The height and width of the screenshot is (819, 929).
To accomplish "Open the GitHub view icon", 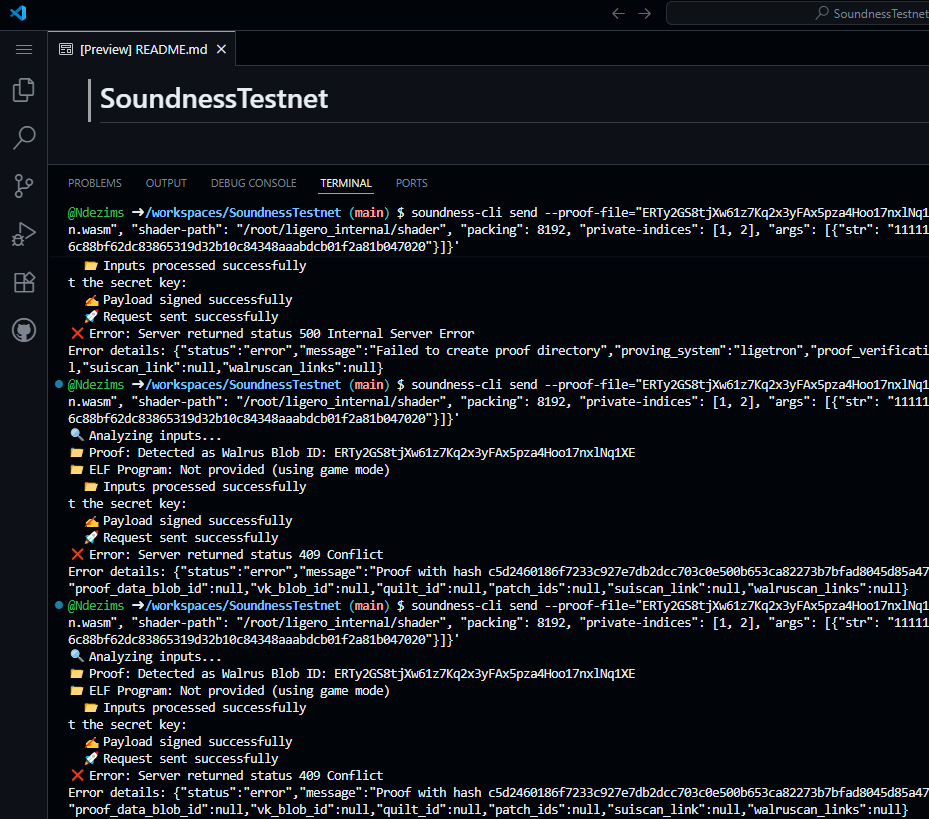I will [x=24, y=330].
